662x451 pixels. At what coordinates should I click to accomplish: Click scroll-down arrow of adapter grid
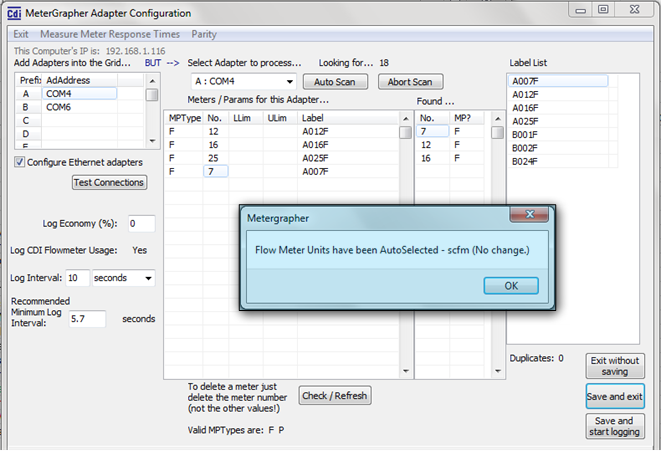152,141
